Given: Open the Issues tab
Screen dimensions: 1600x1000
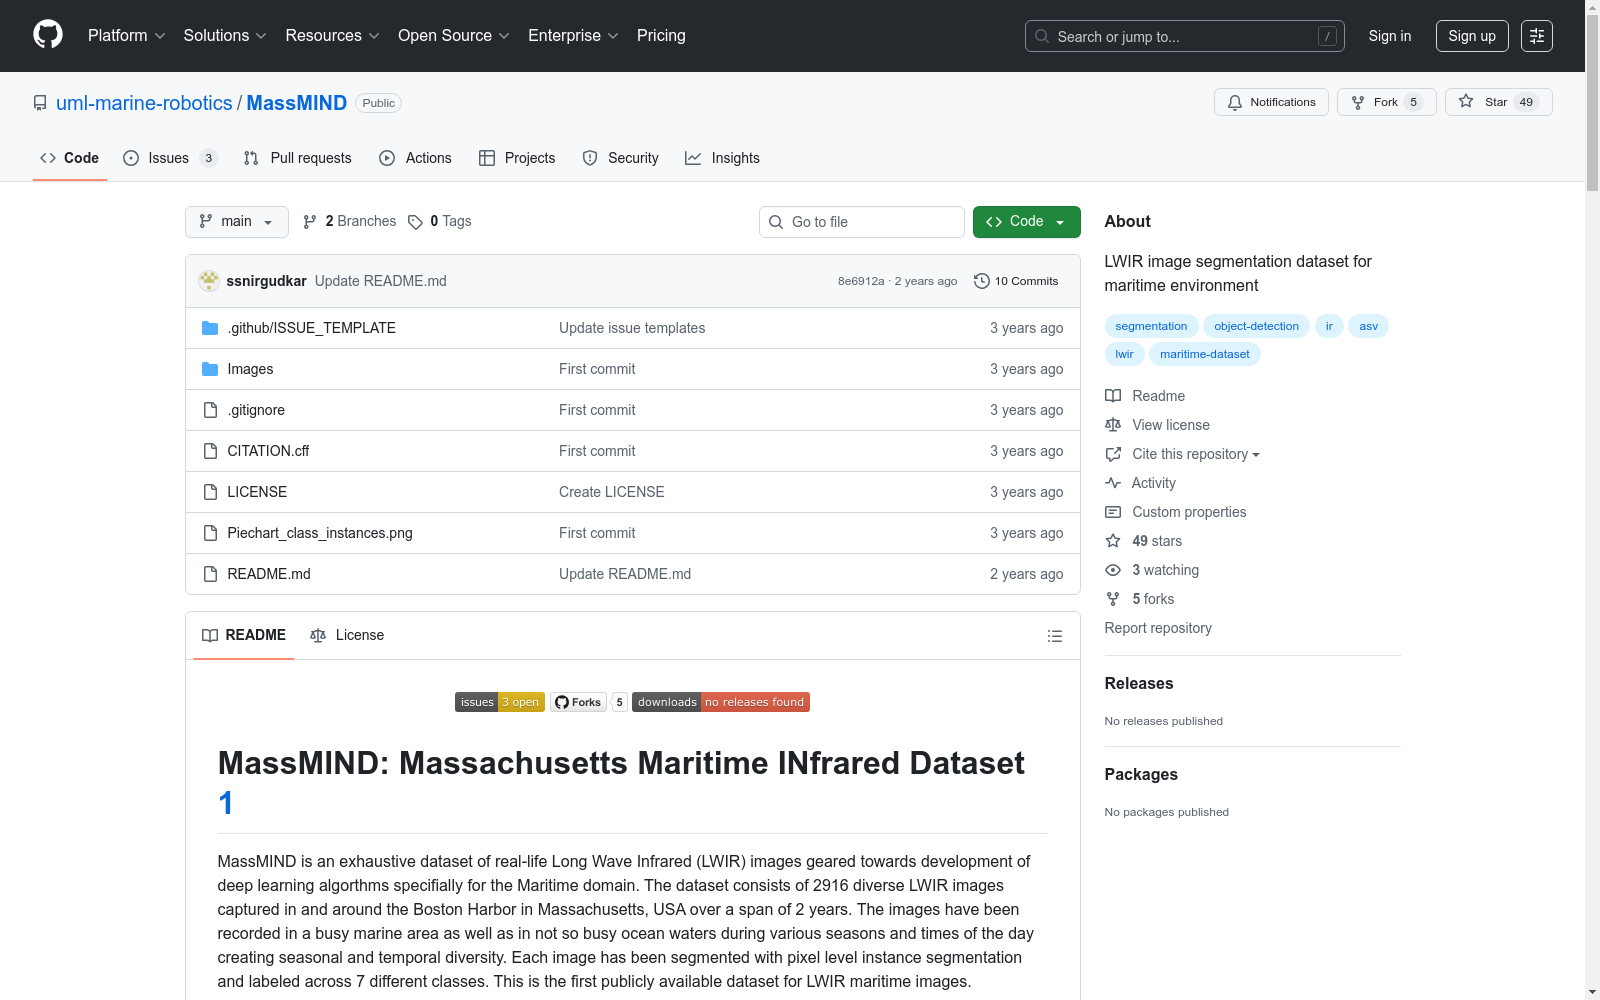Looking at the screenshot, I should click(x=170, y=158).
